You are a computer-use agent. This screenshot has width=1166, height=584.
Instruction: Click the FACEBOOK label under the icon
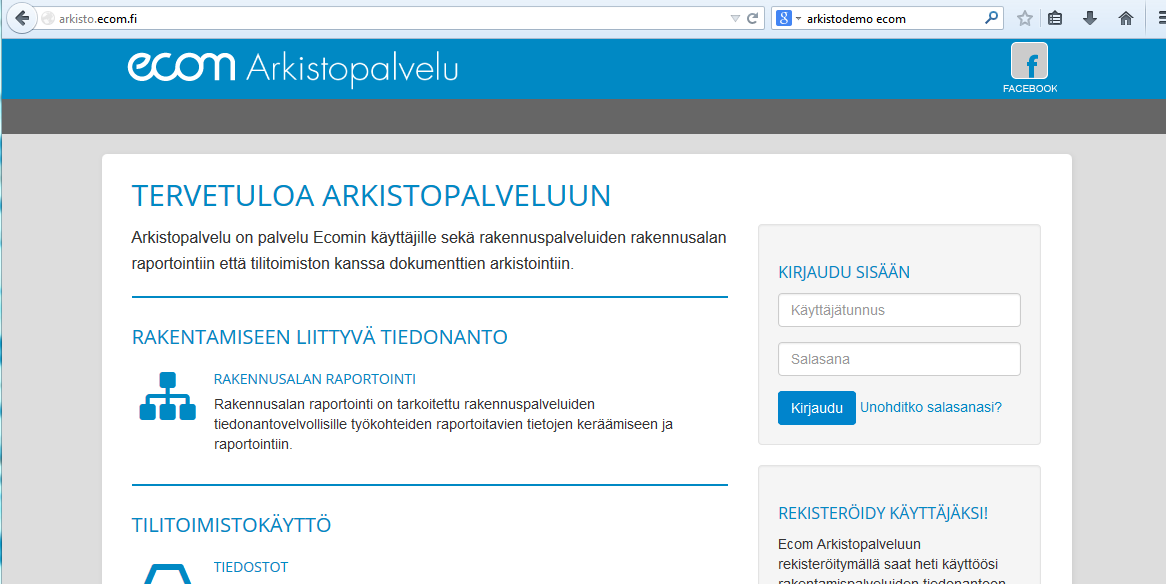(1030, 89)
